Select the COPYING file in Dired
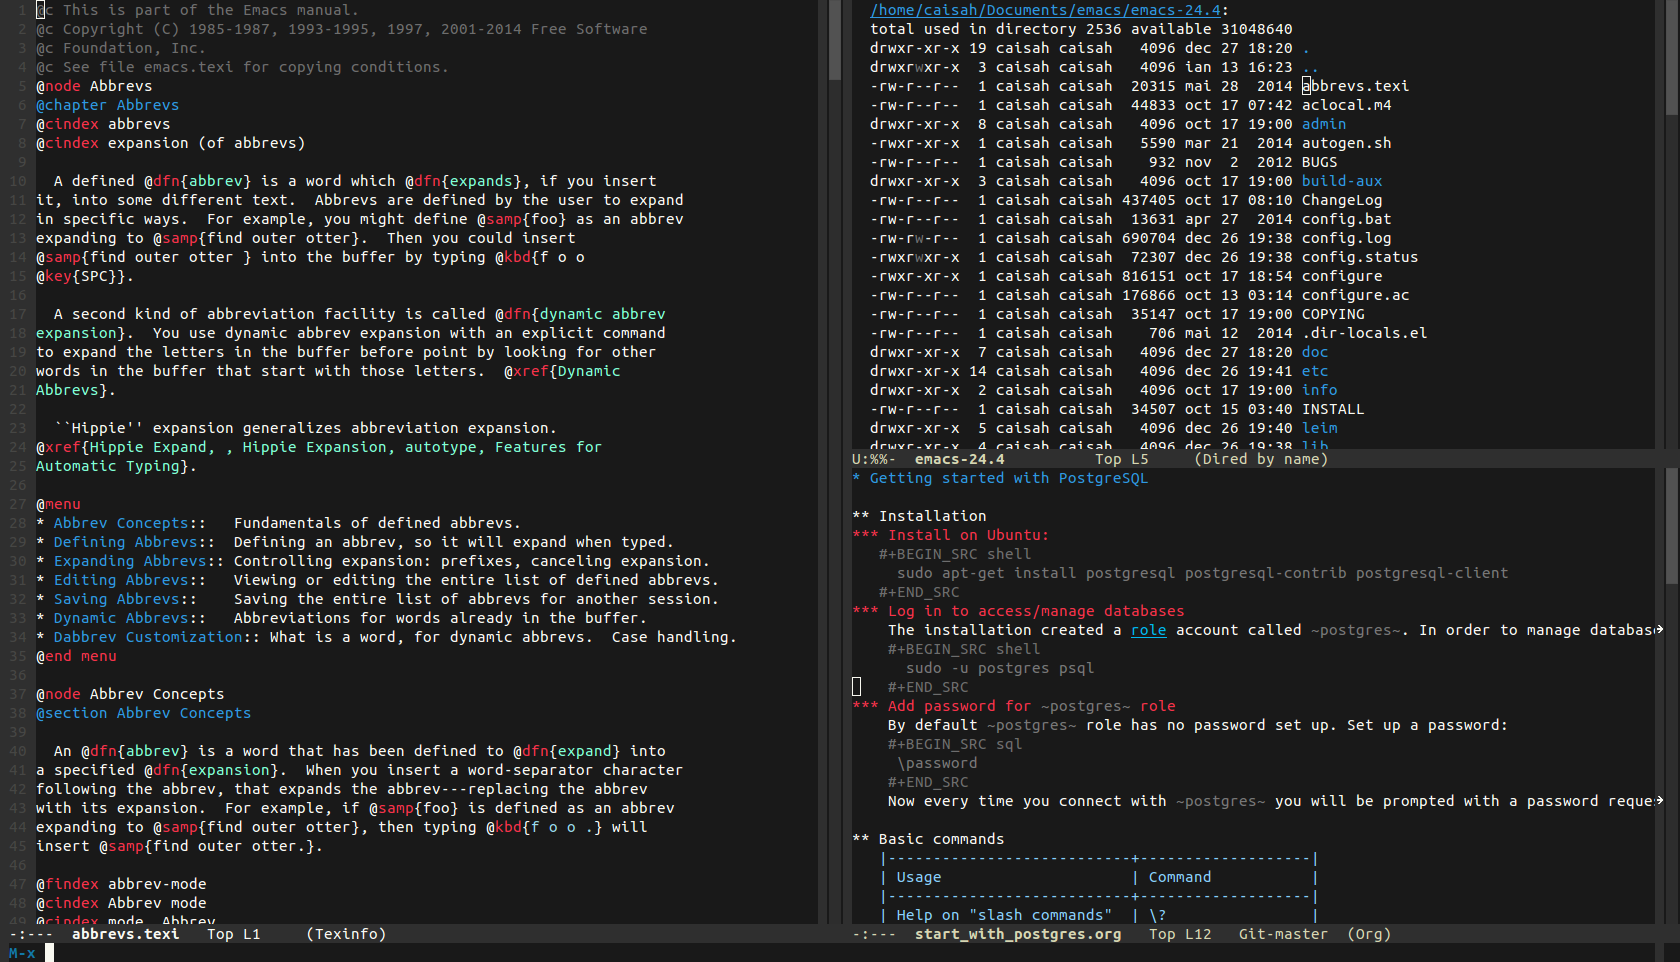This screenshot has width=1680, height=962. [x=1332, y=314]
